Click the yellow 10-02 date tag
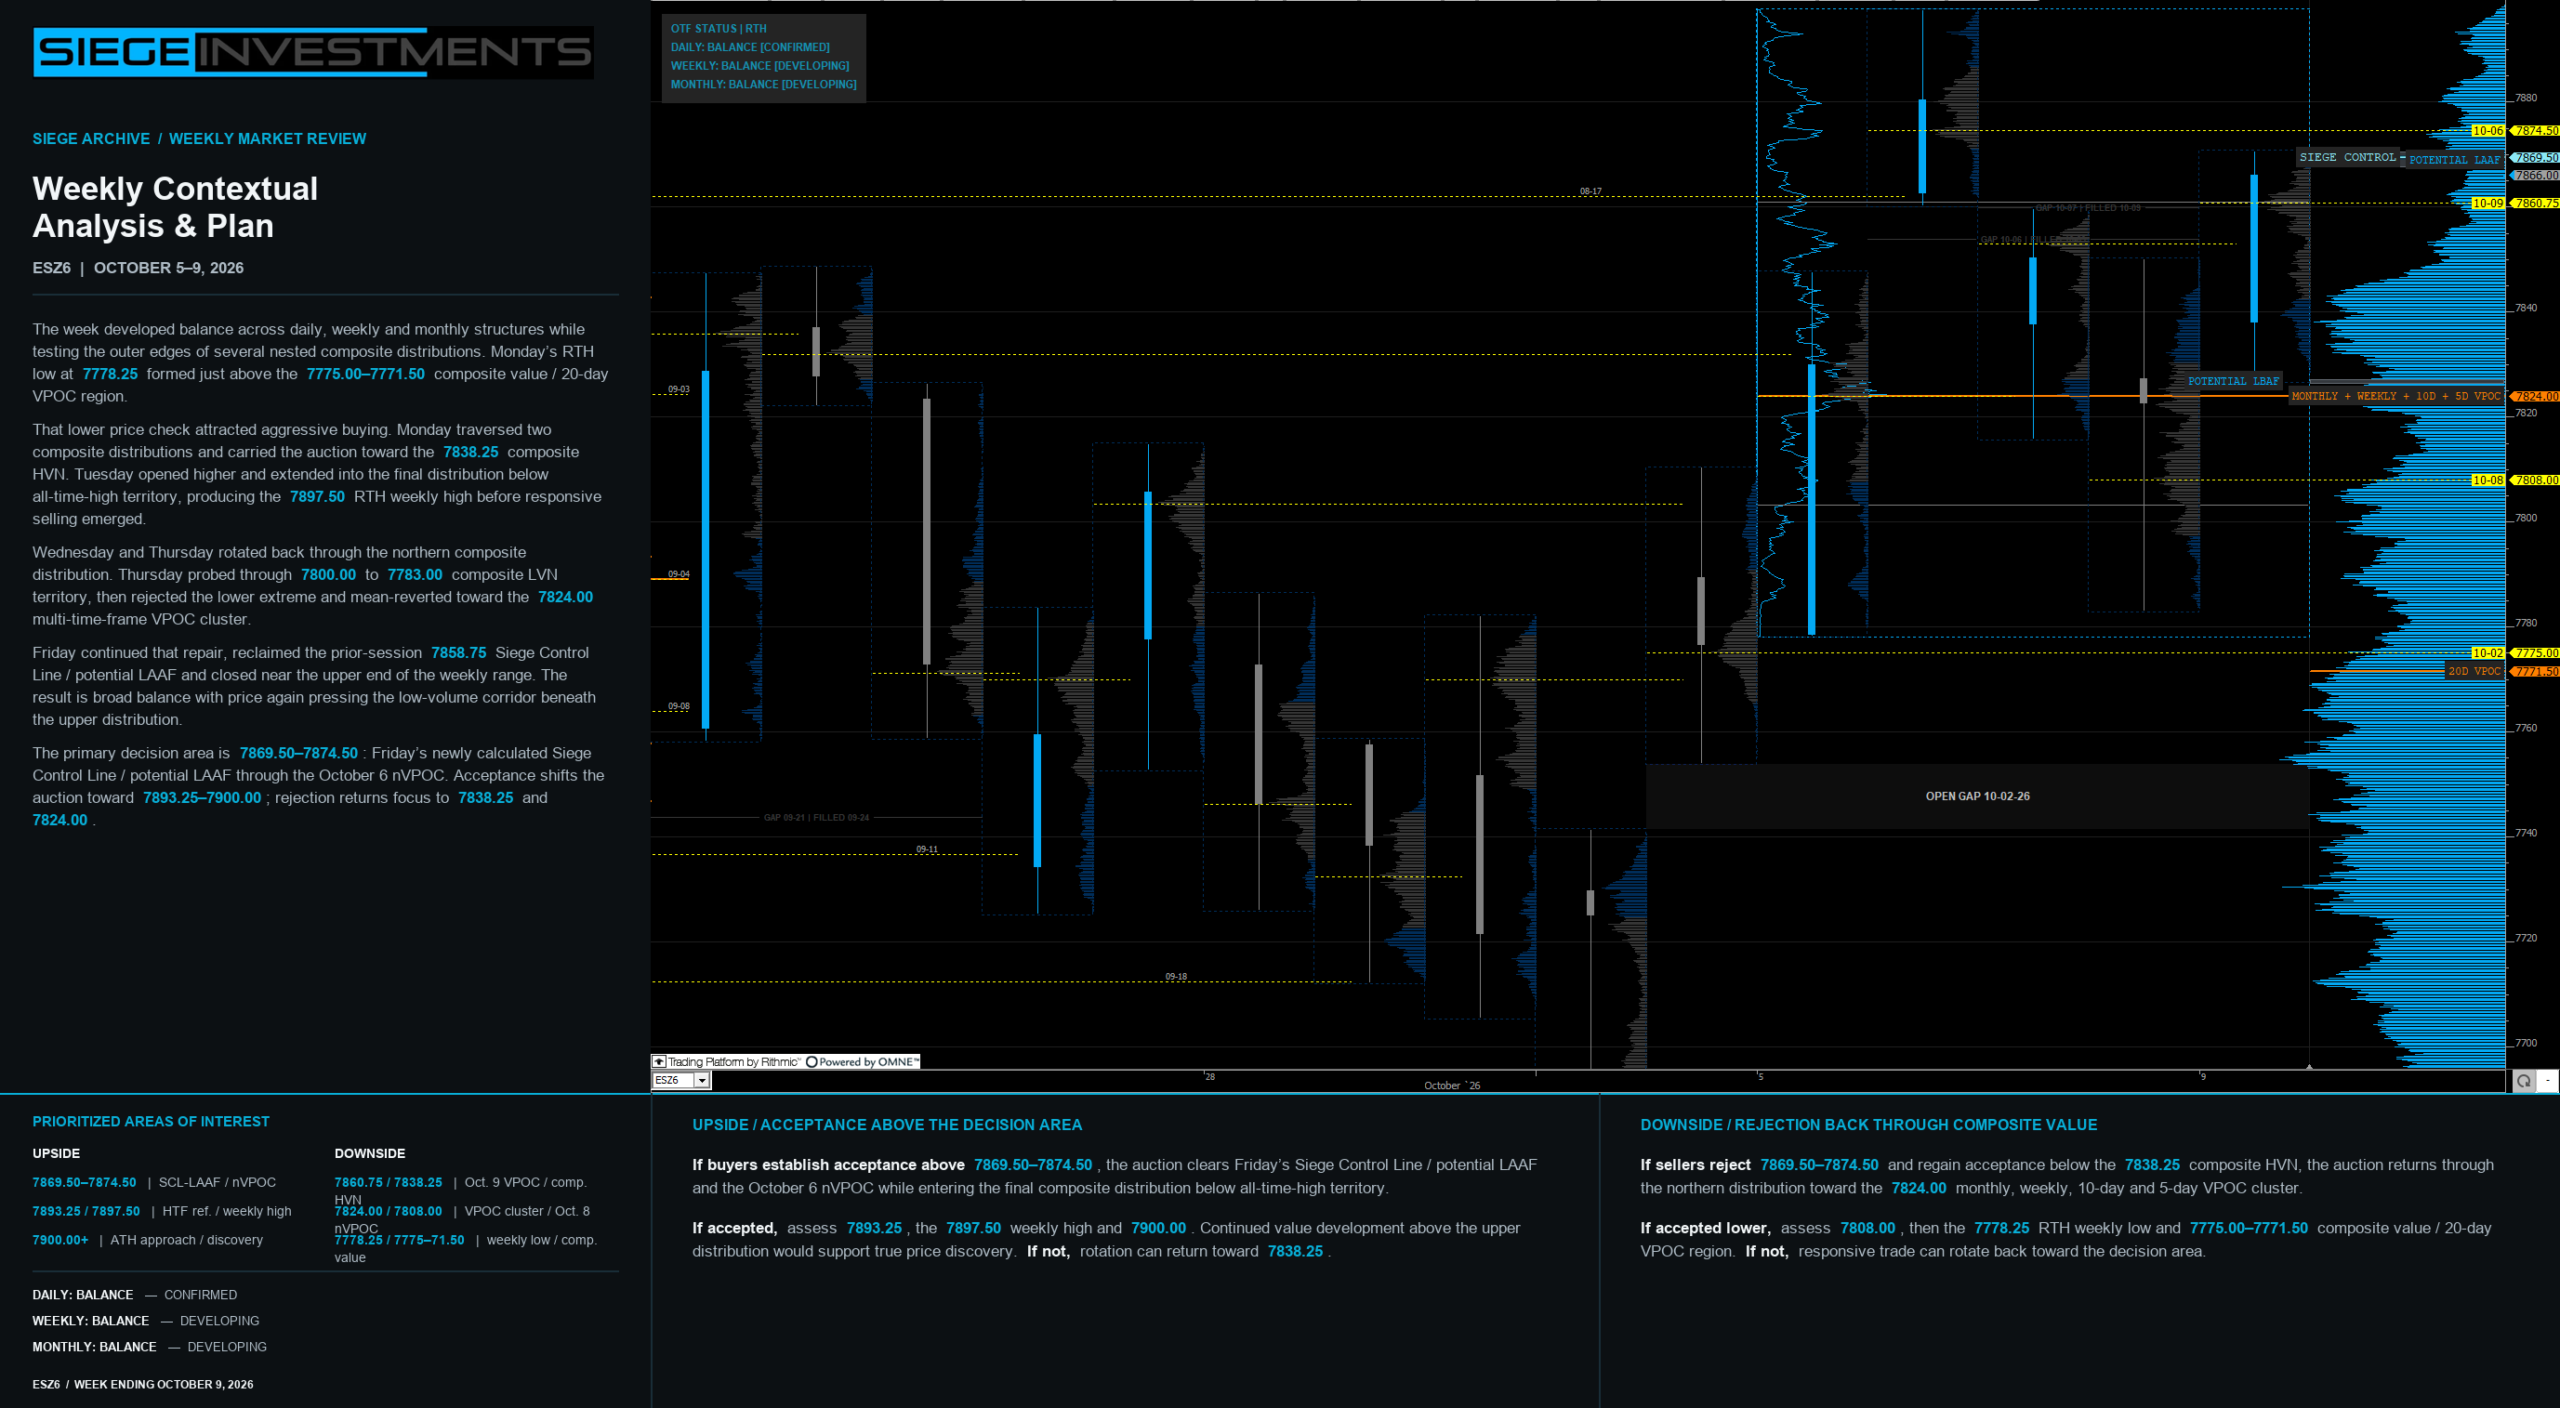This screenshot has height=1408, width=2560. pyautogui.click(x=2488, y=653)
